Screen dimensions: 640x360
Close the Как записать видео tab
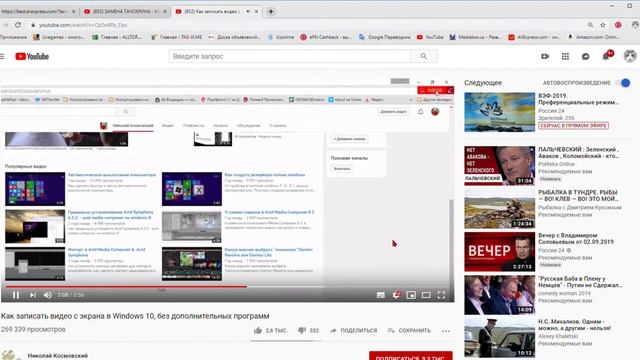[256, 11]
